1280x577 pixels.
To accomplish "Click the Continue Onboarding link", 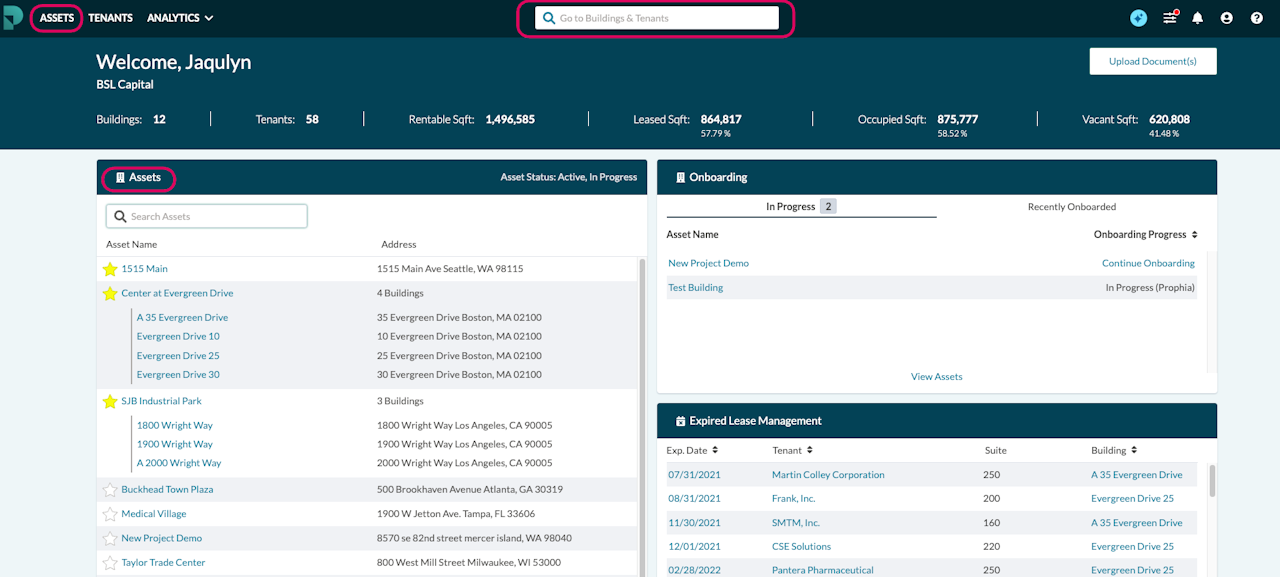I will tap(1148, 263).
